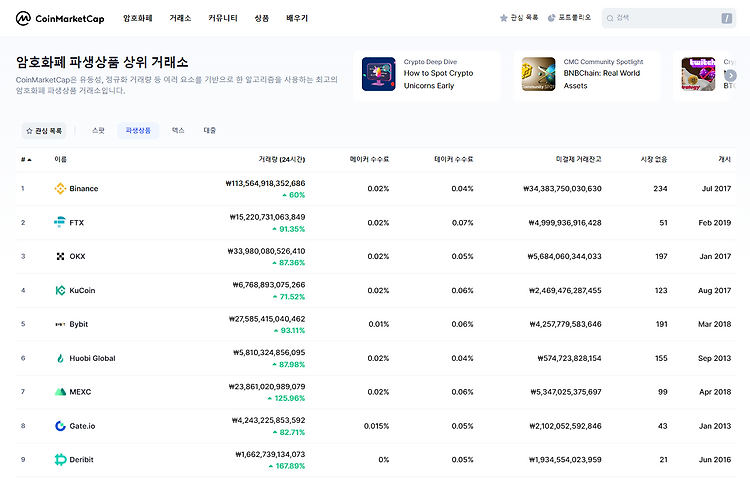Sort by rank using # column header
750x478 pixels.
[26, 159]
